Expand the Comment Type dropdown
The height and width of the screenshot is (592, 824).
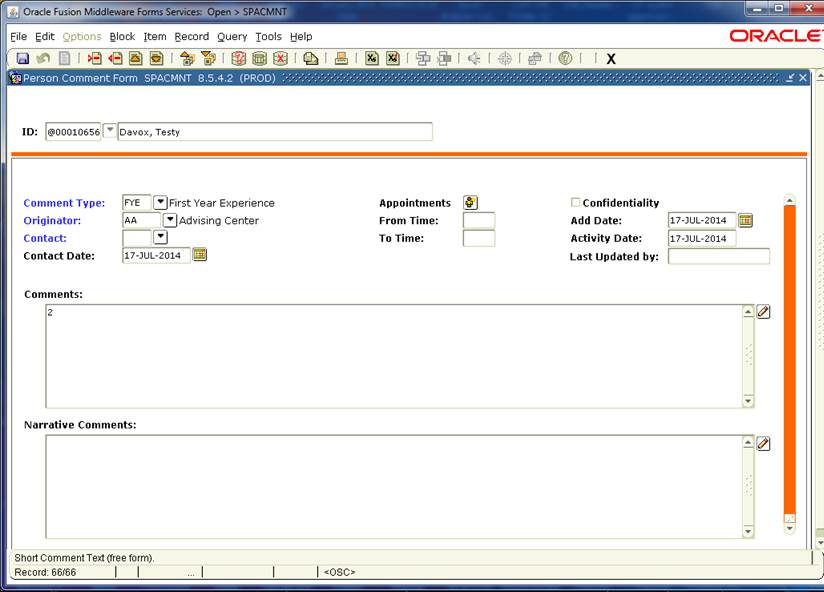[160, 203]
